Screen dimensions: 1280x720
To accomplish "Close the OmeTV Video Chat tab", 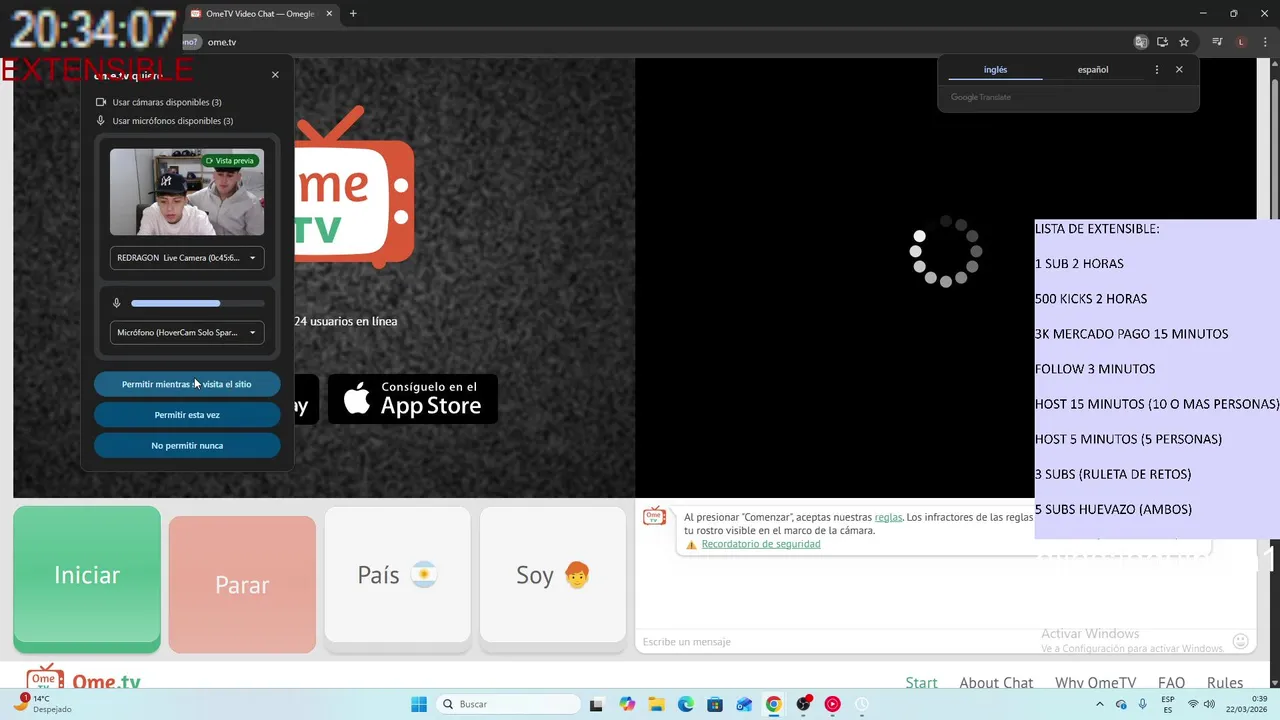I will pos(329,14).
